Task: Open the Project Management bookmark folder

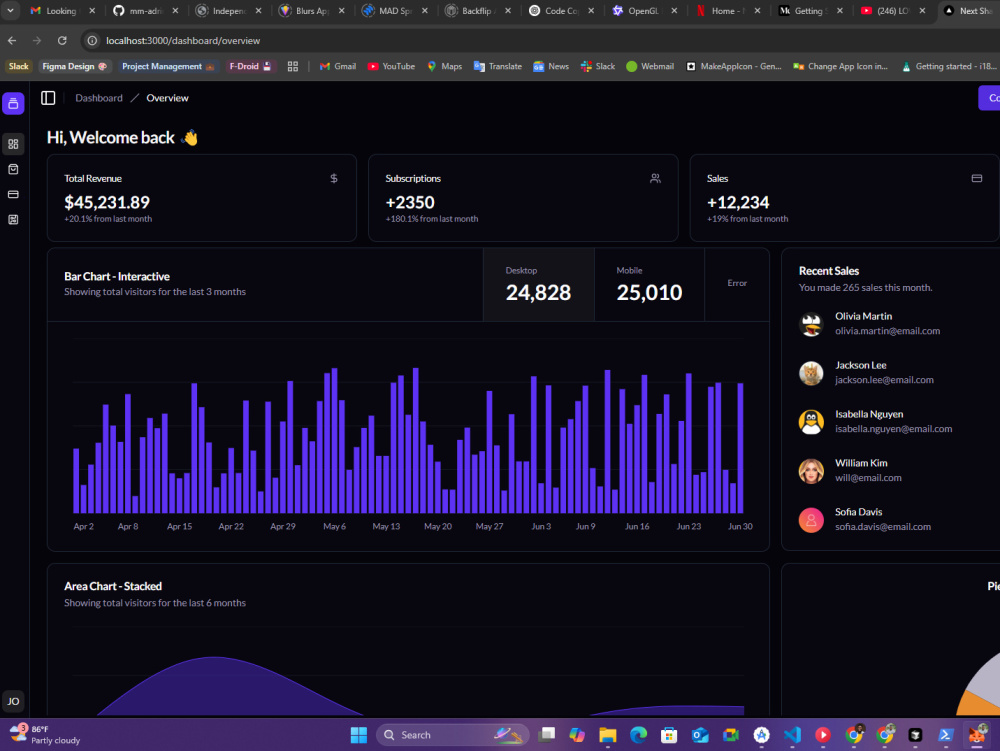Action: click(x=168, y=66)
